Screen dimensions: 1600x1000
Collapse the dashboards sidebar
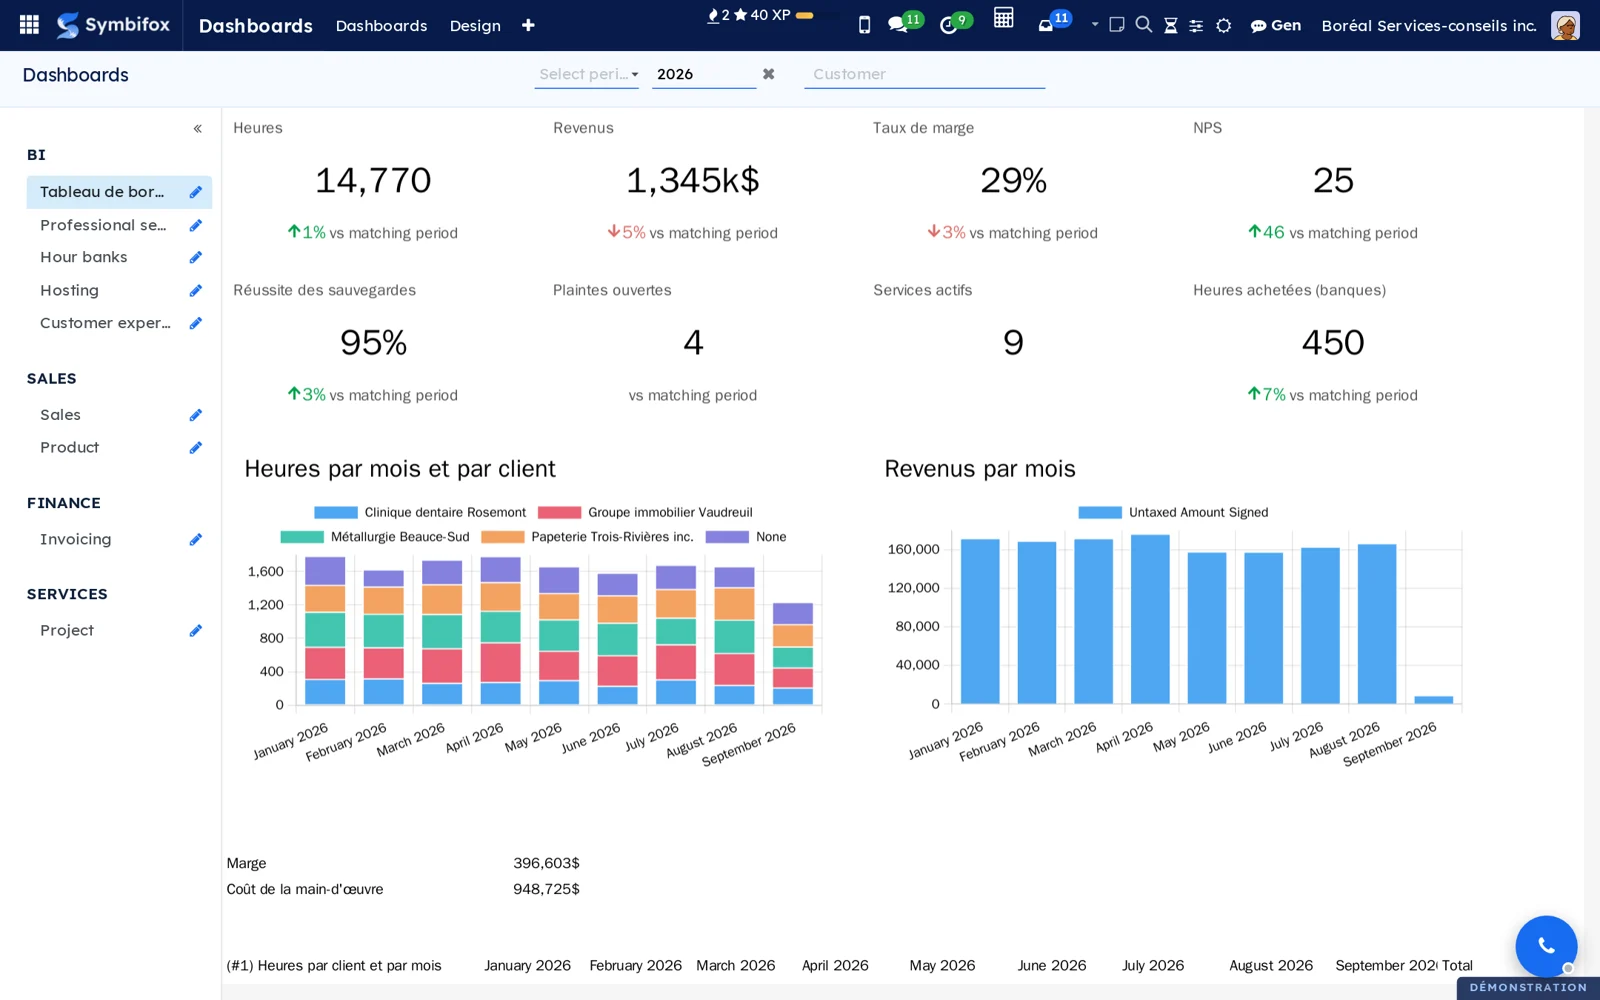(x=198, y=128)
